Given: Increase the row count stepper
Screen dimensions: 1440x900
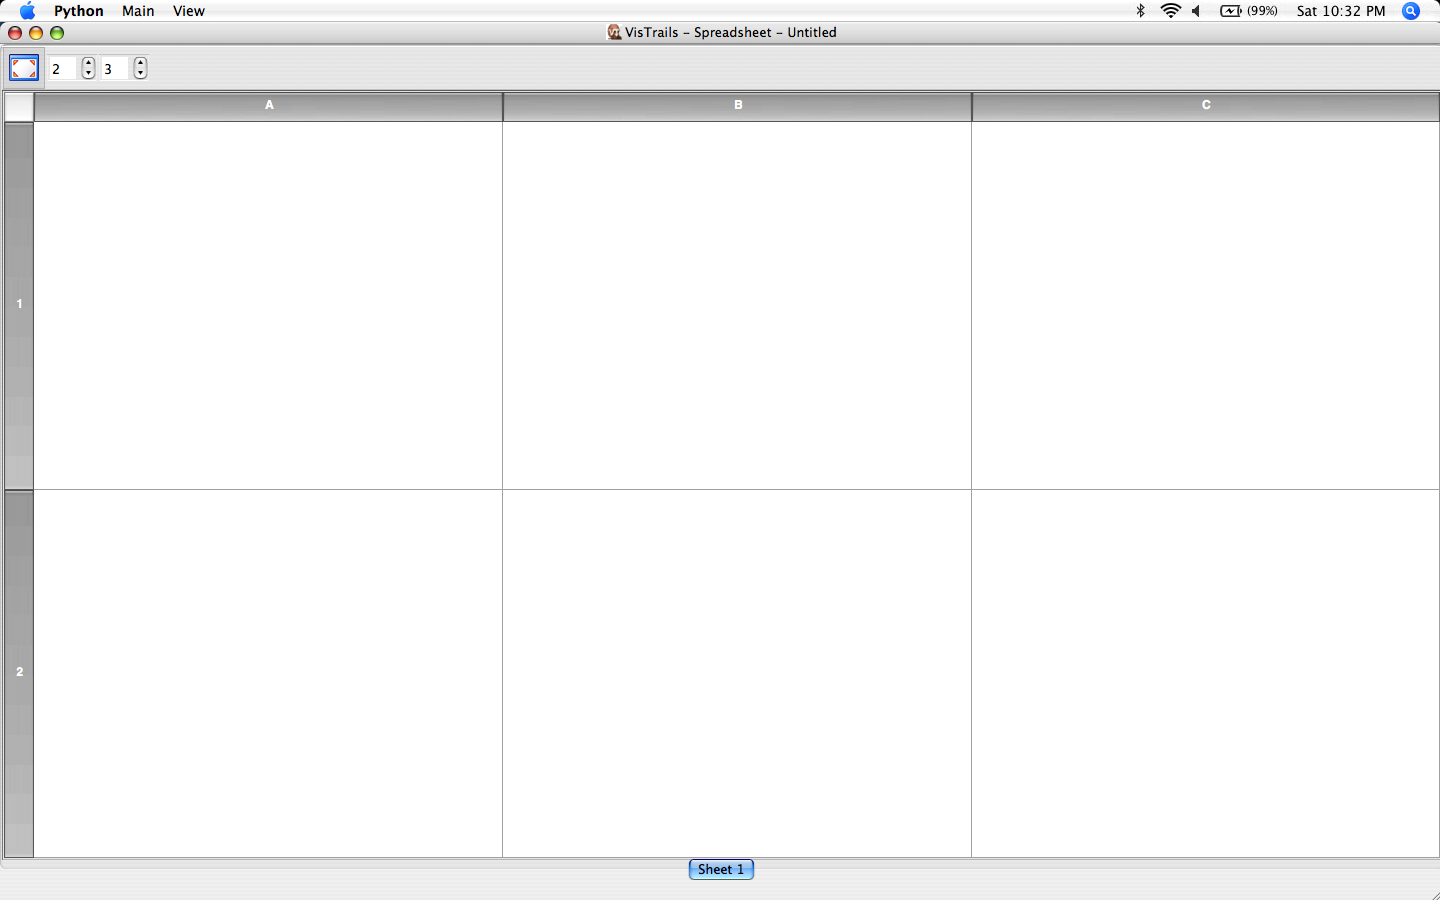Looking at the screenshot, I should 89,63.
